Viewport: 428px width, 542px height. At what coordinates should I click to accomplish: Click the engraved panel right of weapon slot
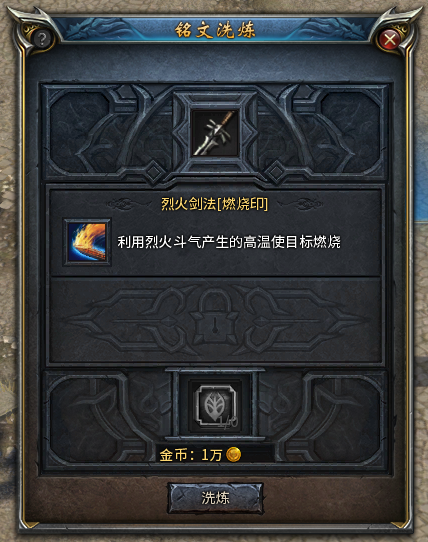322,133
